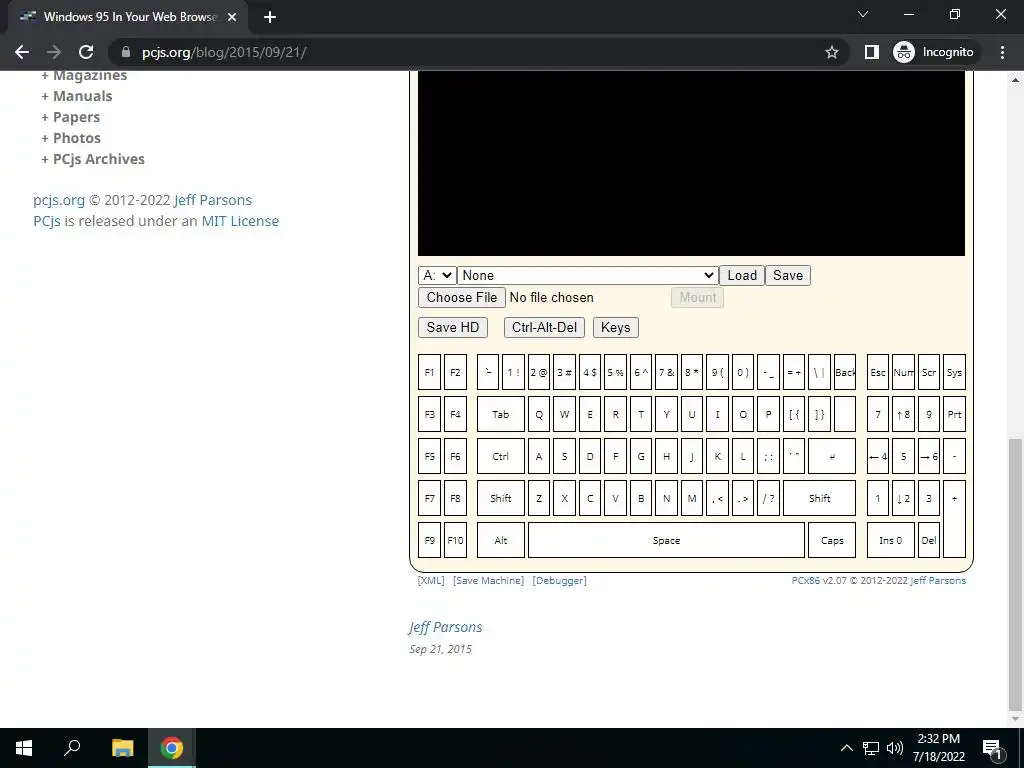Toggle the Caps lock virtual key
This screenshot has height=768, width=1024.
click(832, 540)
